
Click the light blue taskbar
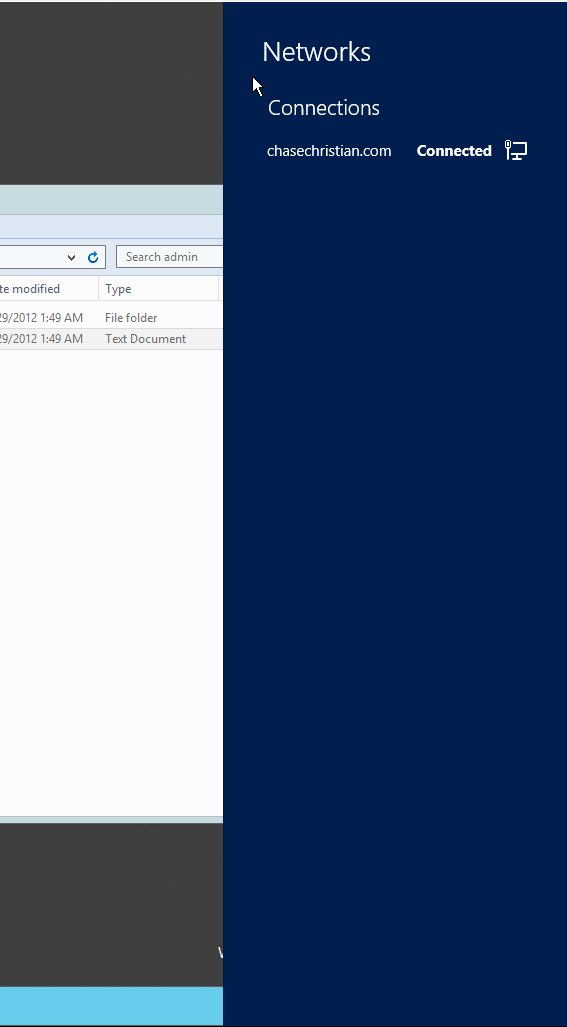[111, 1005]
